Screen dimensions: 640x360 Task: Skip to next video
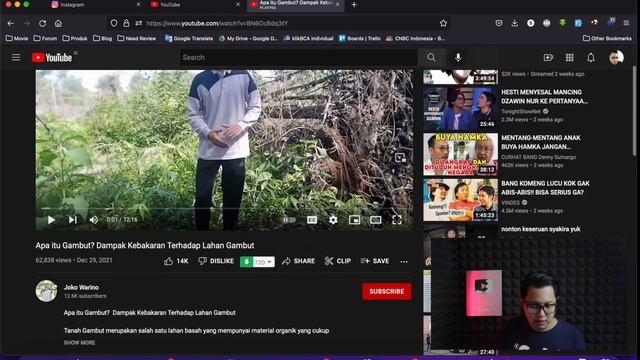[x=73, y=220]
